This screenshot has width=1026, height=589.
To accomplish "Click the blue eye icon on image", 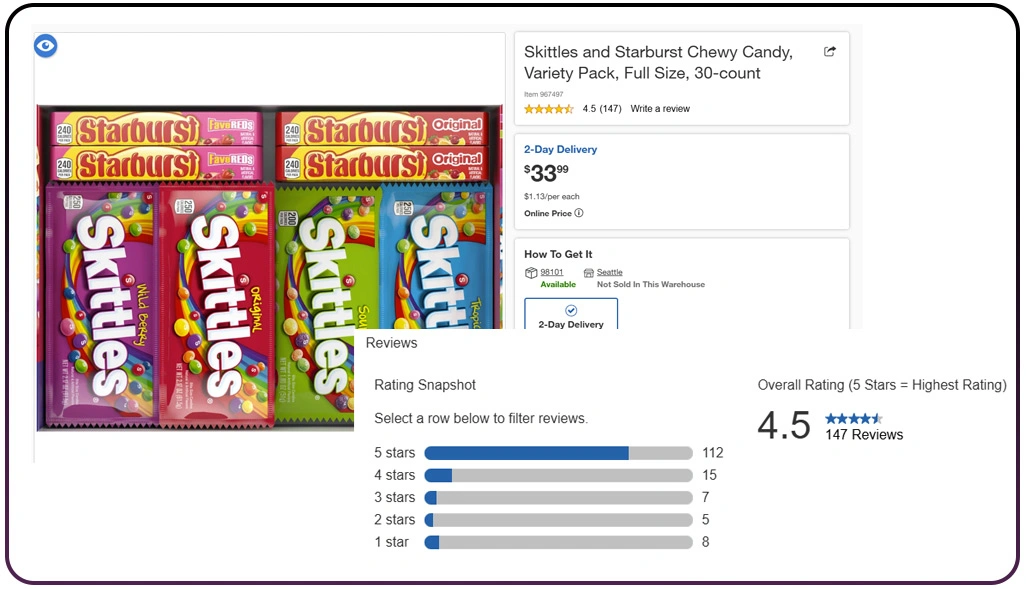I will (x=46, y=46).
